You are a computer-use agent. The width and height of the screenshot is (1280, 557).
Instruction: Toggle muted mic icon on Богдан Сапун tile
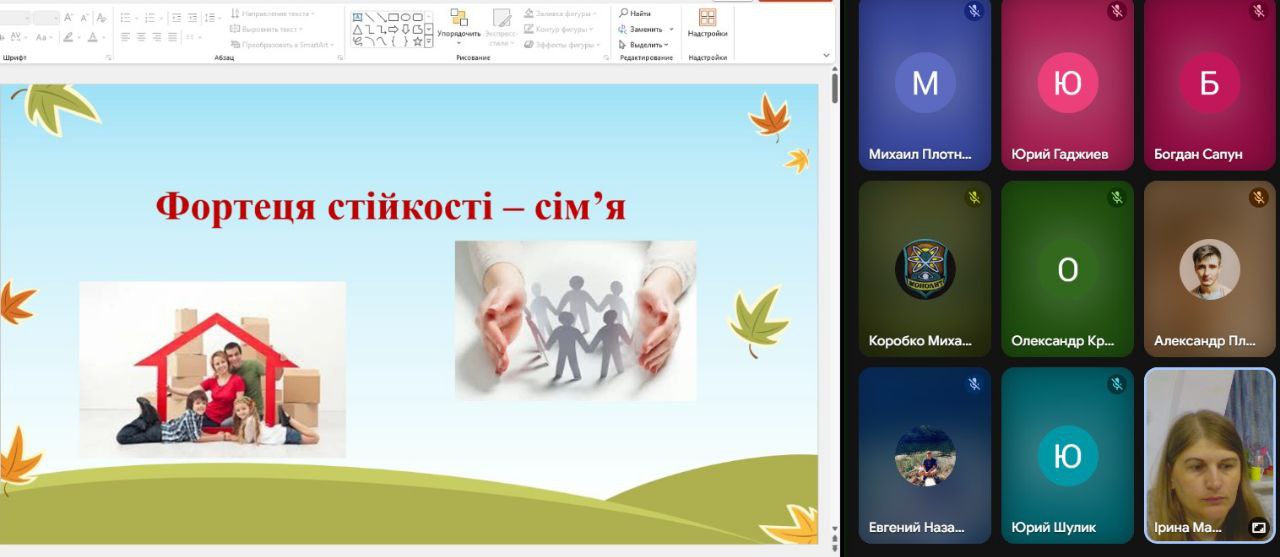coord(1259,12)
